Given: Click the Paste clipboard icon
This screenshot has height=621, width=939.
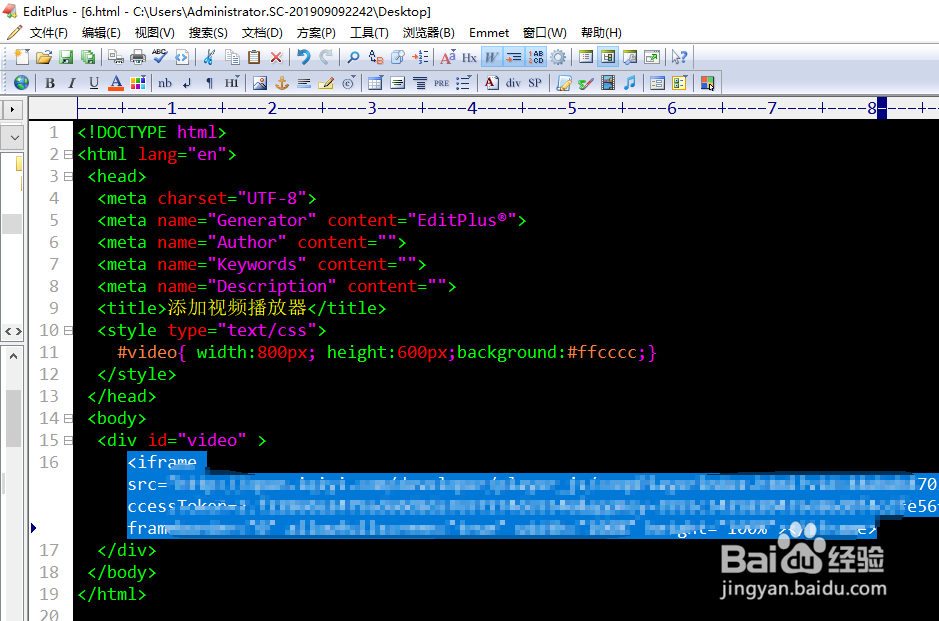Looking at the screenshot, I should tap(254, 57).
